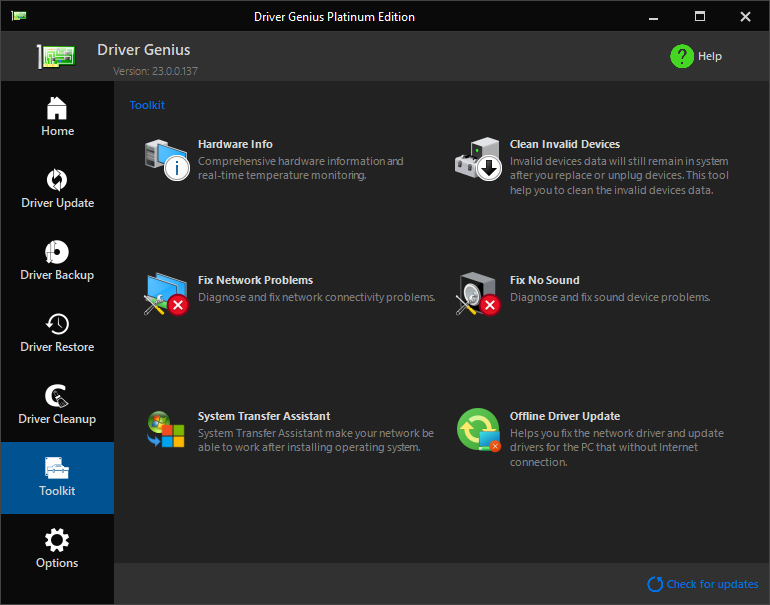Click the refresh icon beside Check for updates

[655, 584]
